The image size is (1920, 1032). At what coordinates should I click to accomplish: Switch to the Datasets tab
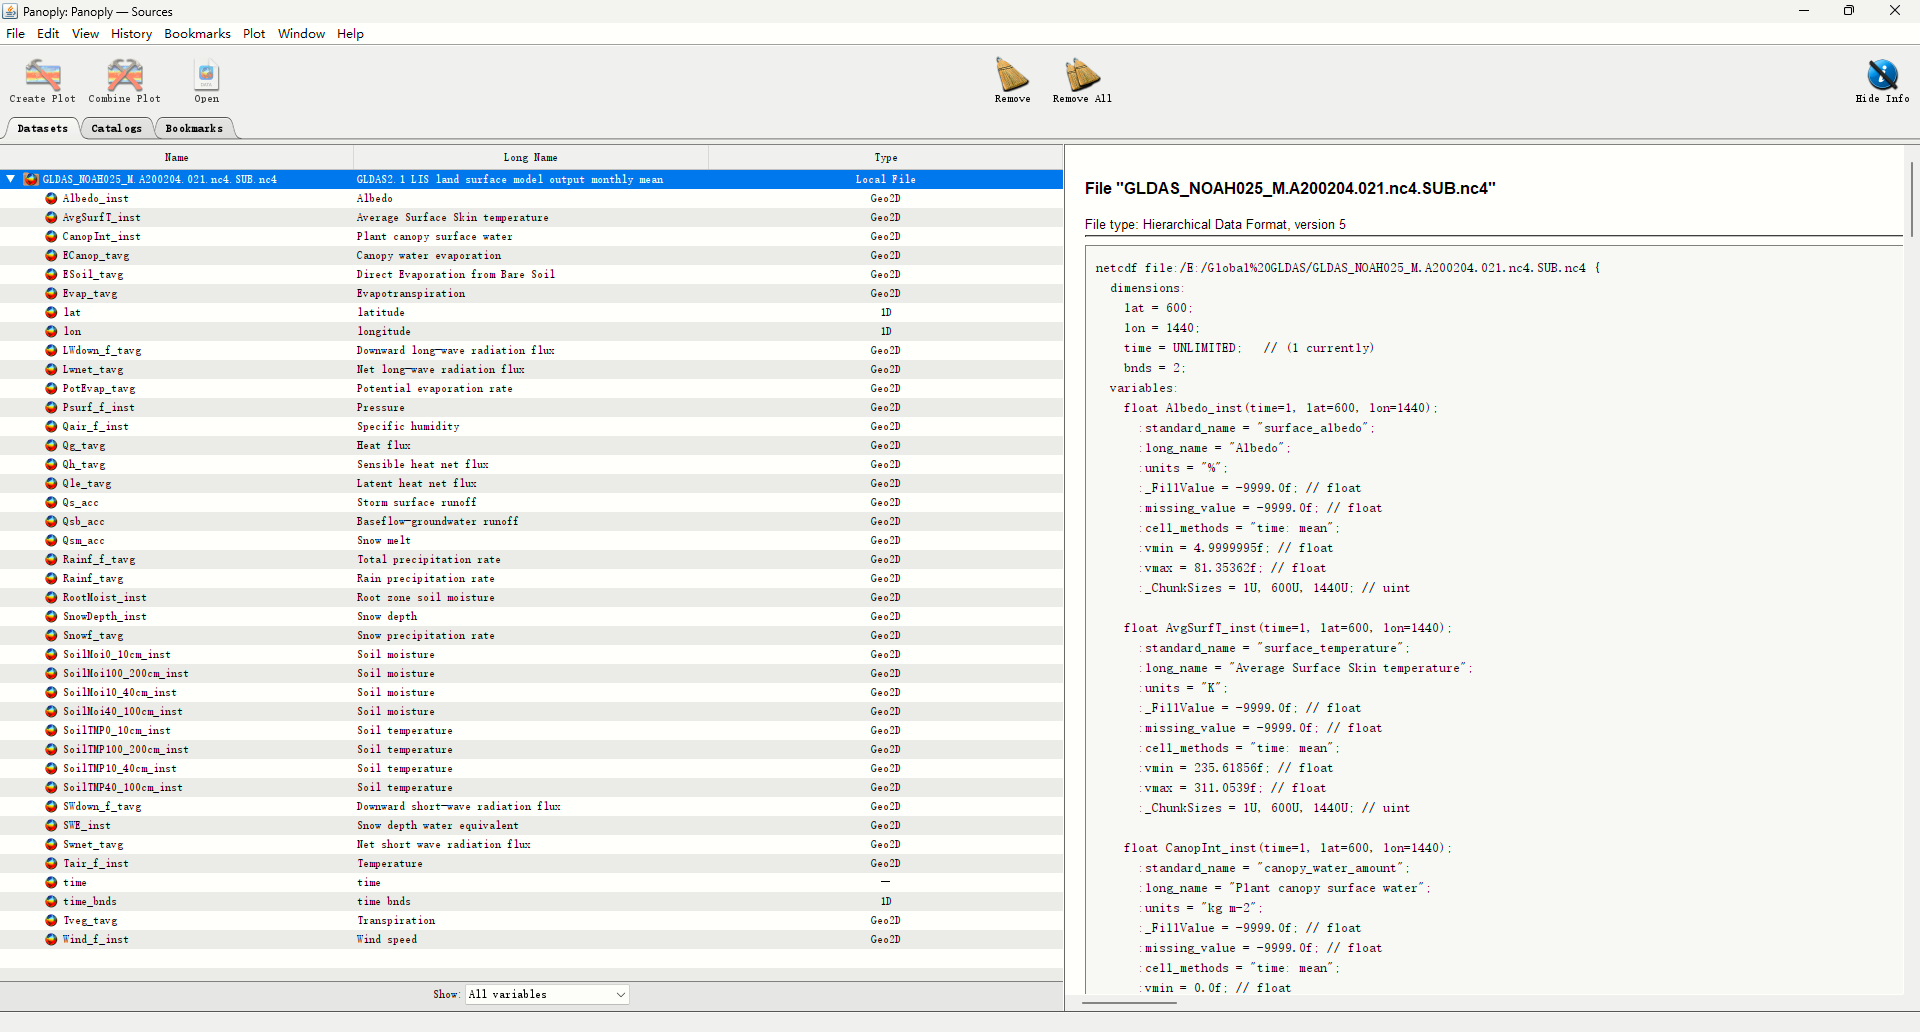pos(43,128)
